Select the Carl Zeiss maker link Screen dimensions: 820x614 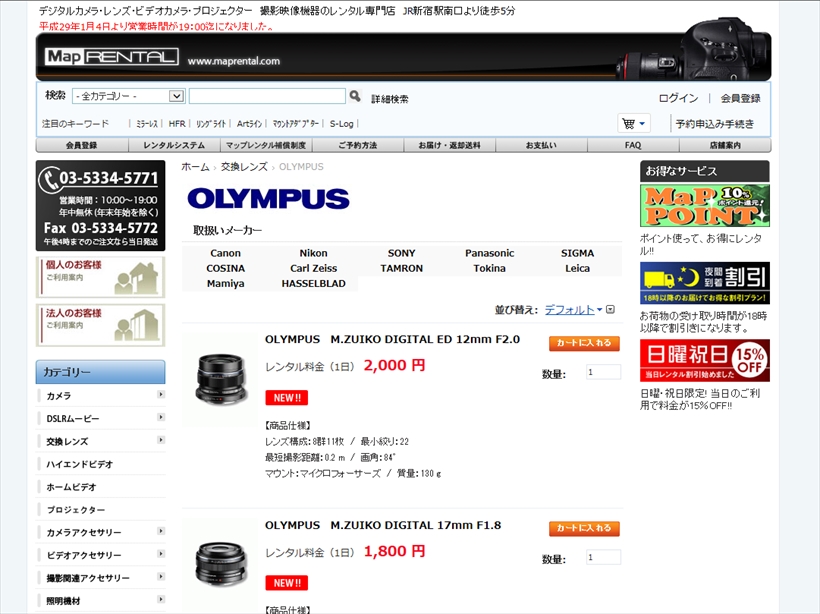pyautogui.click(x=313, y=268)
